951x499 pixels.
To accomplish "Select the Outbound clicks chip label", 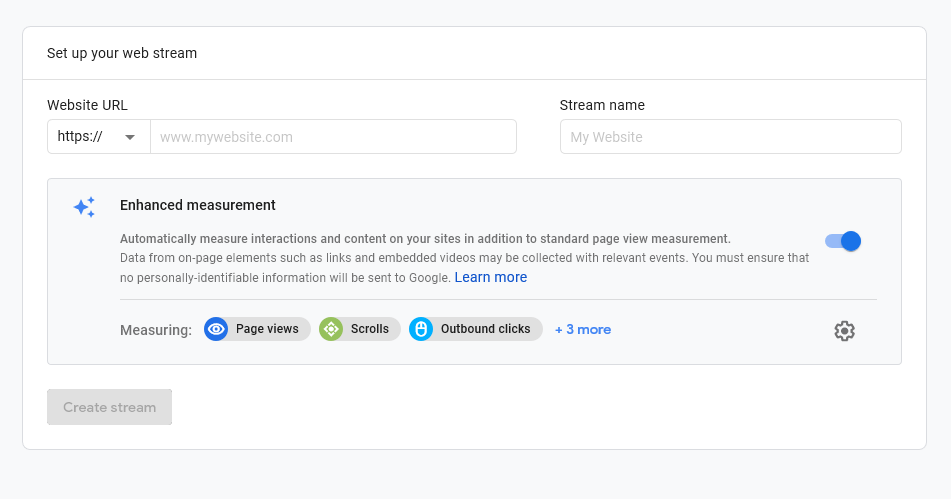I will [485, 329].
